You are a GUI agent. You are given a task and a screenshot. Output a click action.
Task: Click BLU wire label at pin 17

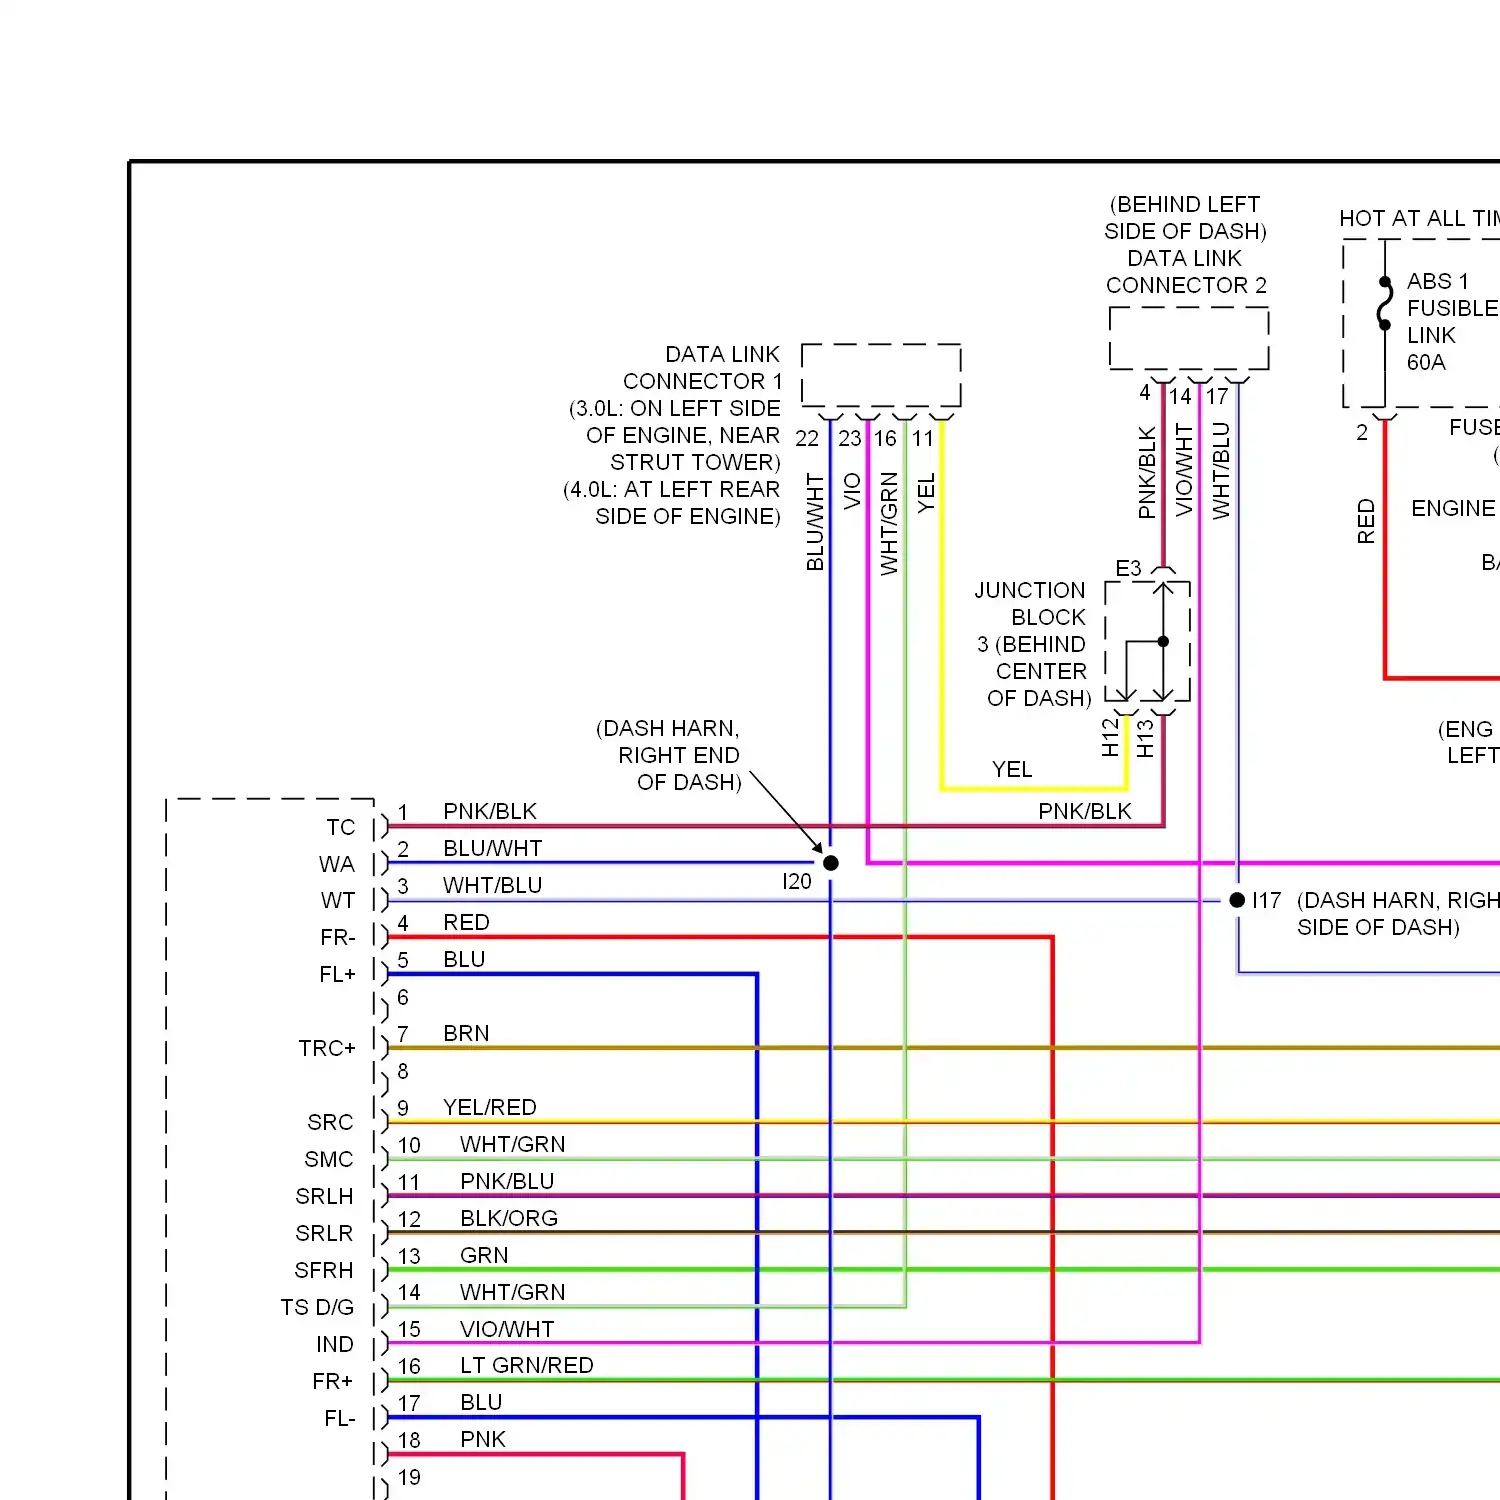(x=481, y=1402)
